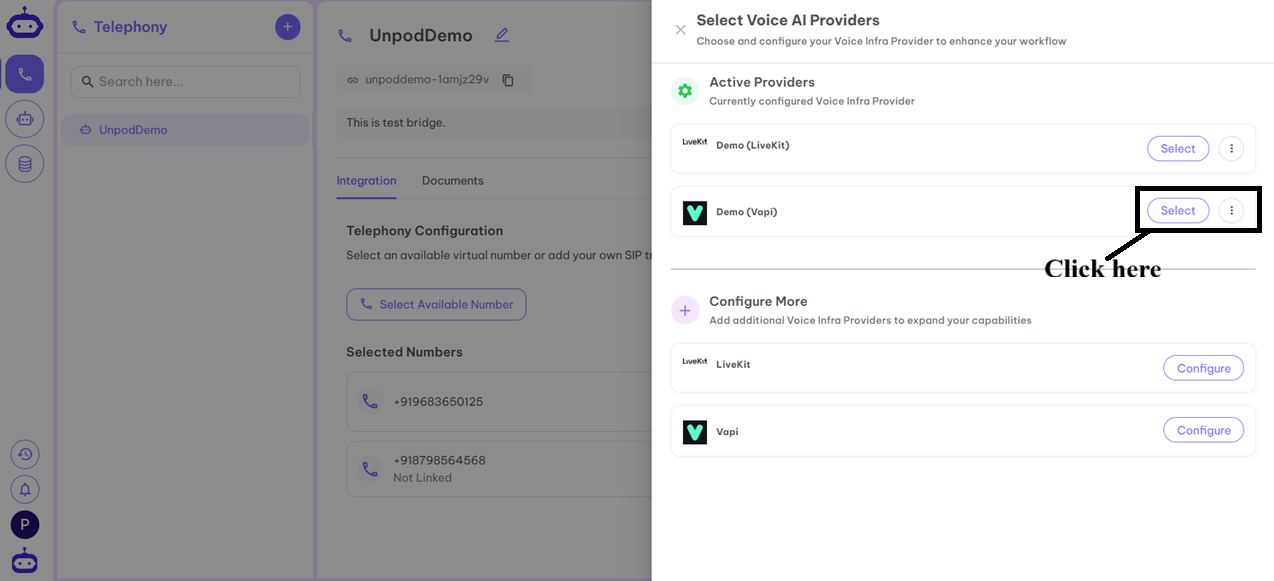Open the robot agents sidebar icon
The width and height of the screenshot is (1274, 581).
click(x=25, y=119)
